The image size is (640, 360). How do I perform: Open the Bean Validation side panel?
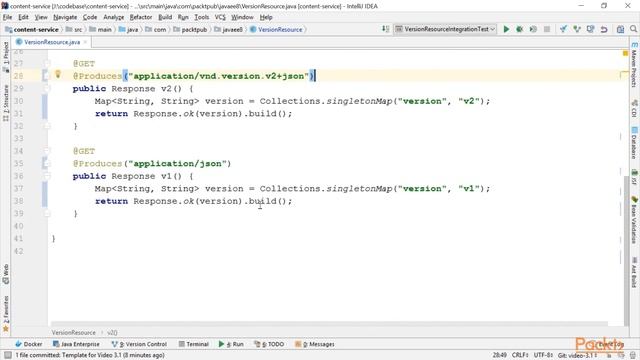point(634,219)
